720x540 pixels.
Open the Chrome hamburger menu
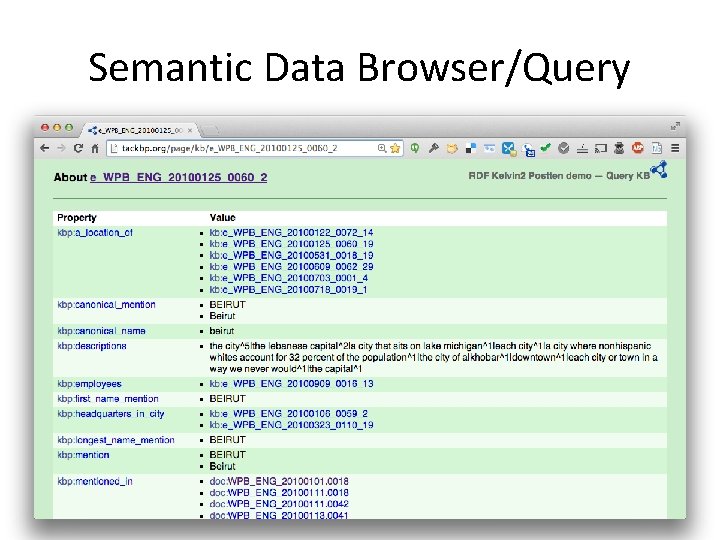(675, 148)
